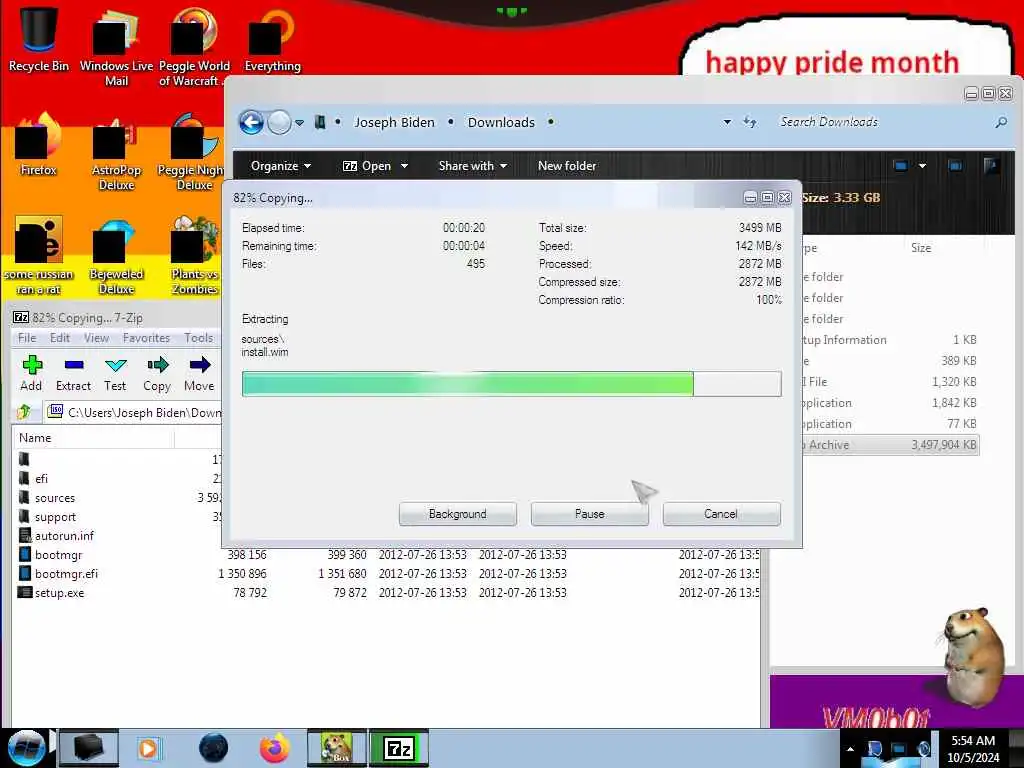This screenshot has width=1024, height=768.
Task: Select the 3,497,904 KB Archive row
Action: pos(891,445)
